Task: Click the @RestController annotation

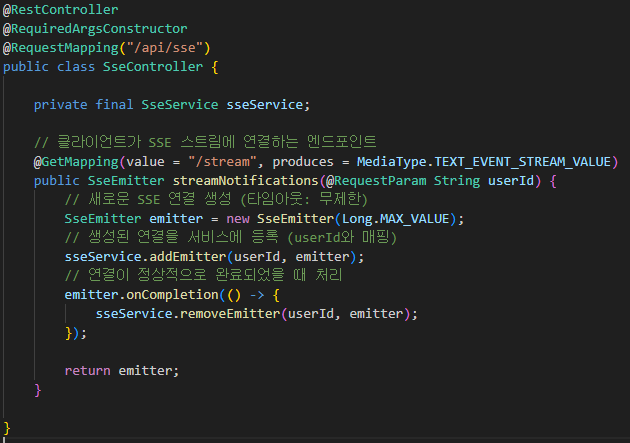Action: [60, 10]
